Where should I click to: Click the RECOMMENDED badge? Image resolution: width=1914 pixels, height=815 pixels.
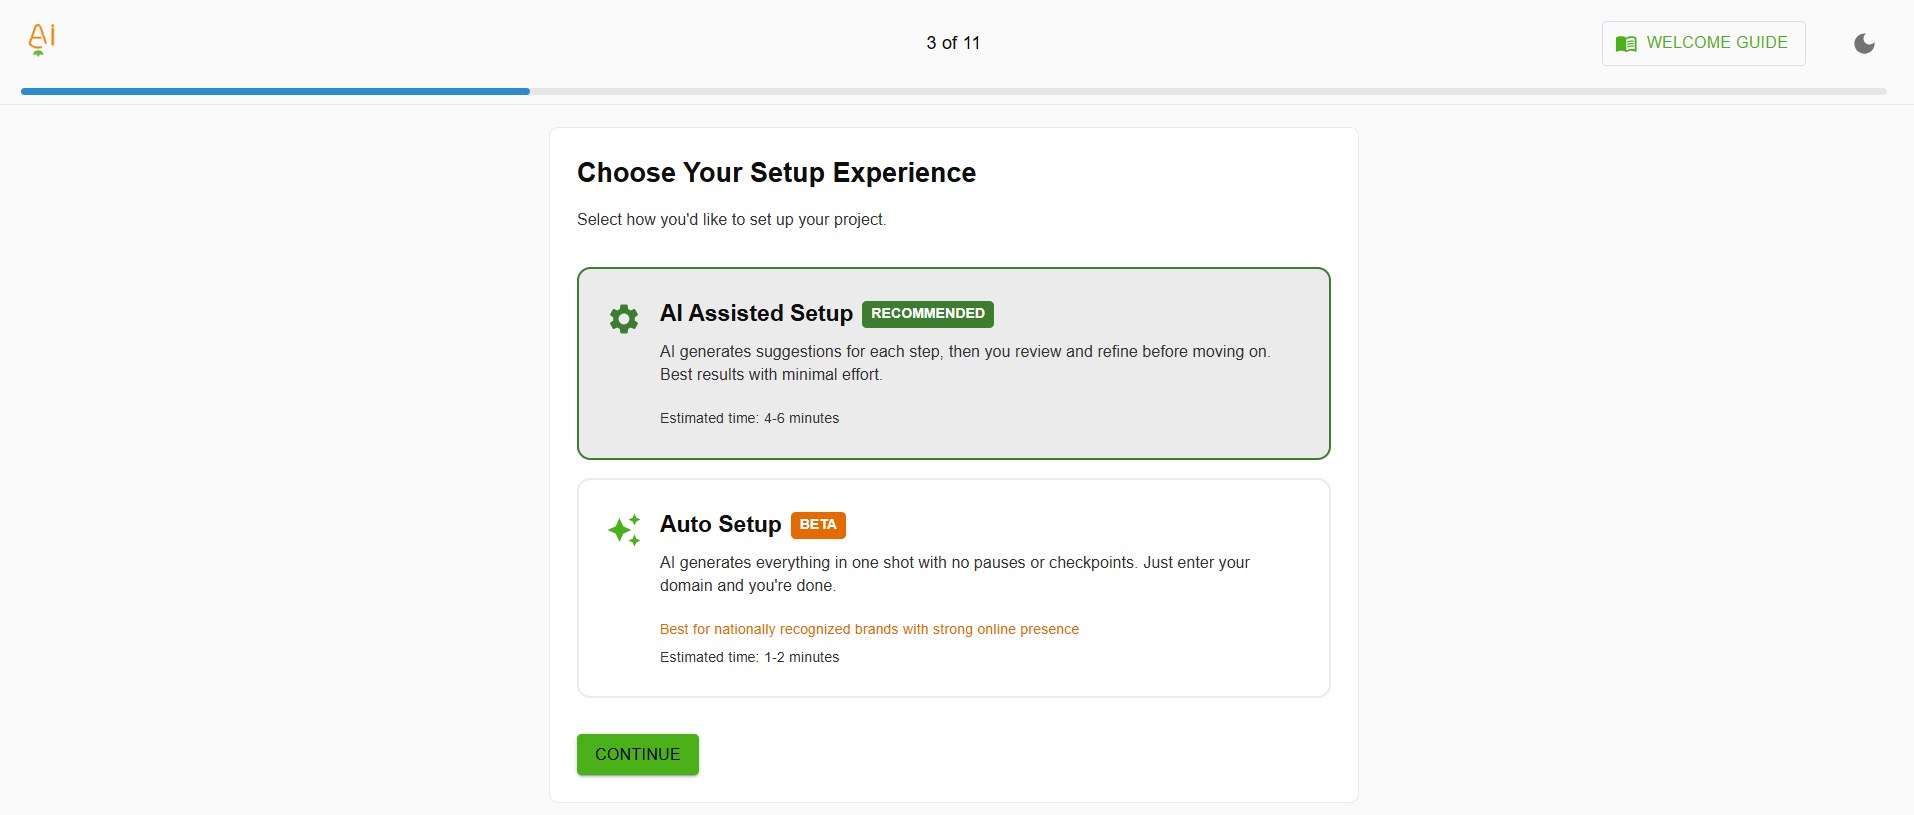[926, 313]
